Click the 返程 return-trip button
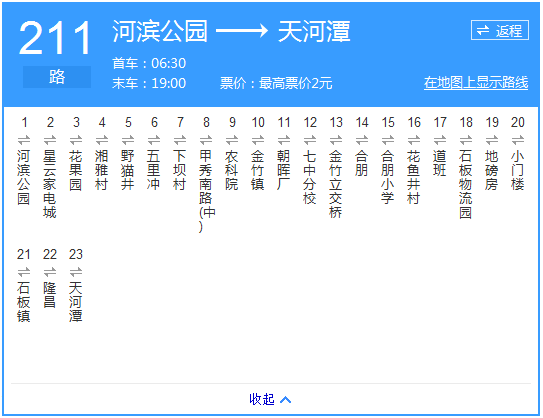Viewport: 543px width, 418px height. click(x=500, y=30)
